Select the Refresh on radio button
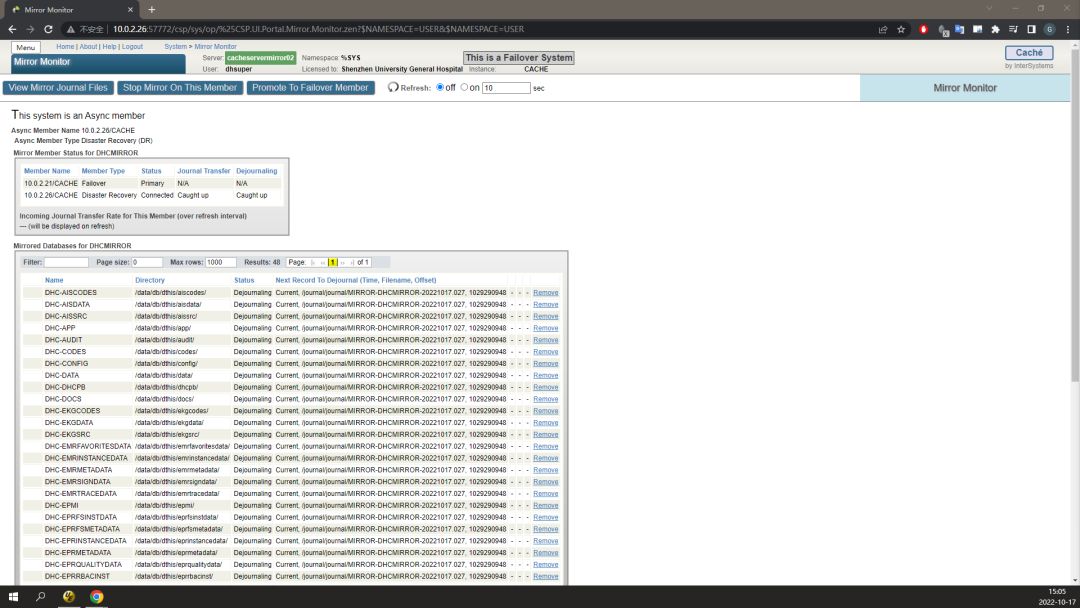The width and height of the screenshot is (1080, 608). coord(464,87)
